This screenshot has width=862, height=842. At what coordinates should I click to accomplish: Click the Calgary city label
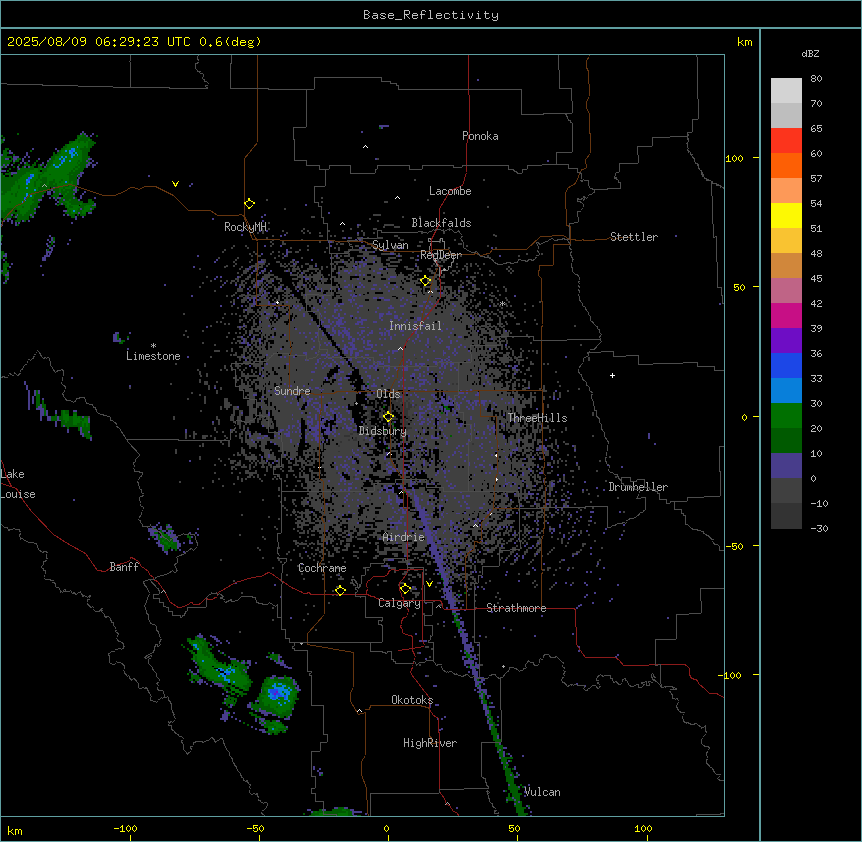[x=400, y=603]
